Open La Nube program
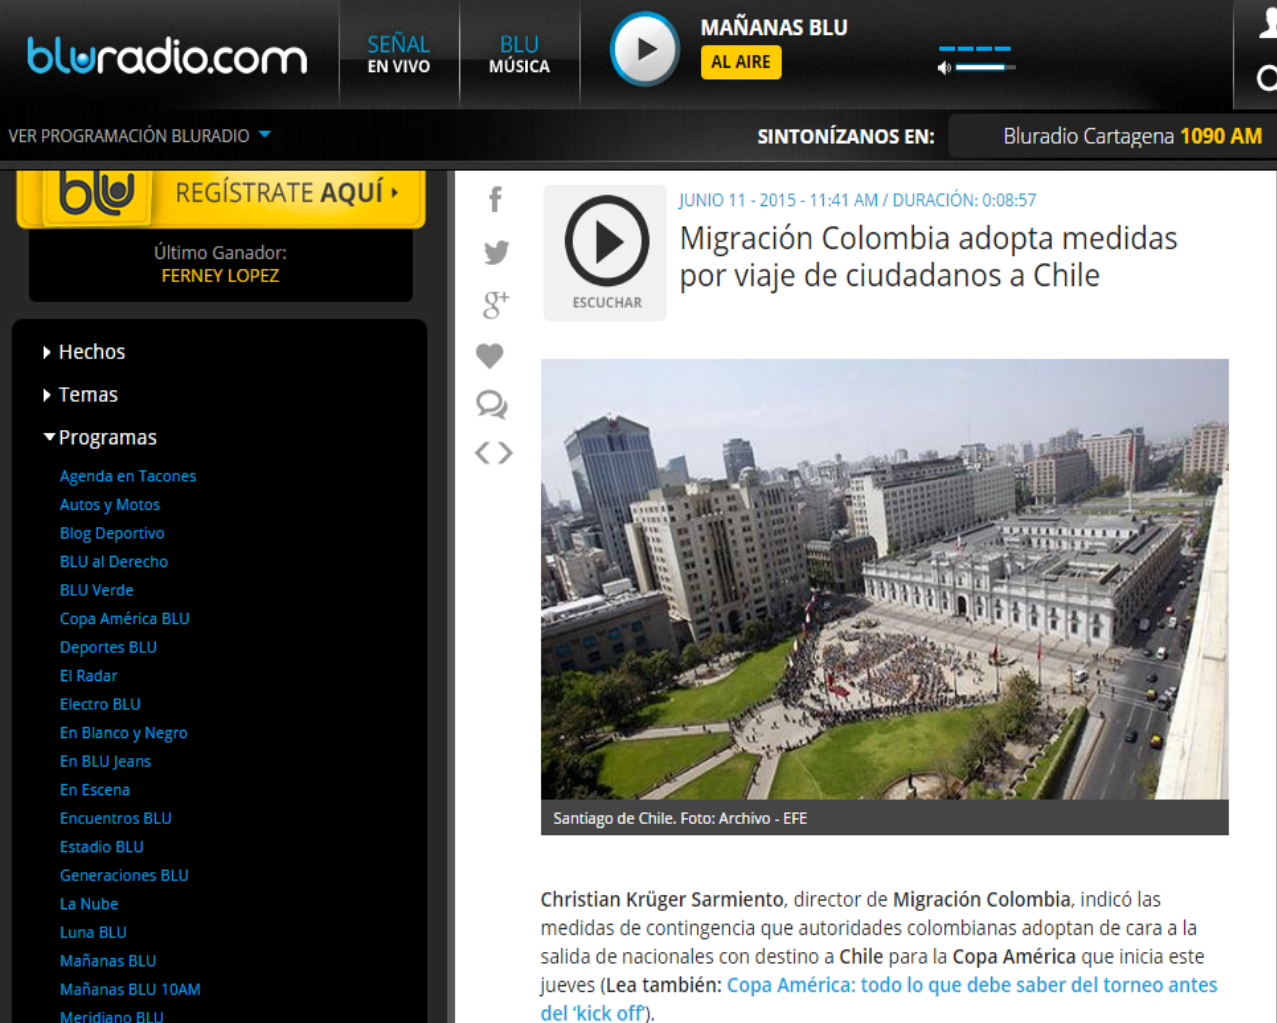This screenshot has height=1023, width=1277. click(89, 904)
